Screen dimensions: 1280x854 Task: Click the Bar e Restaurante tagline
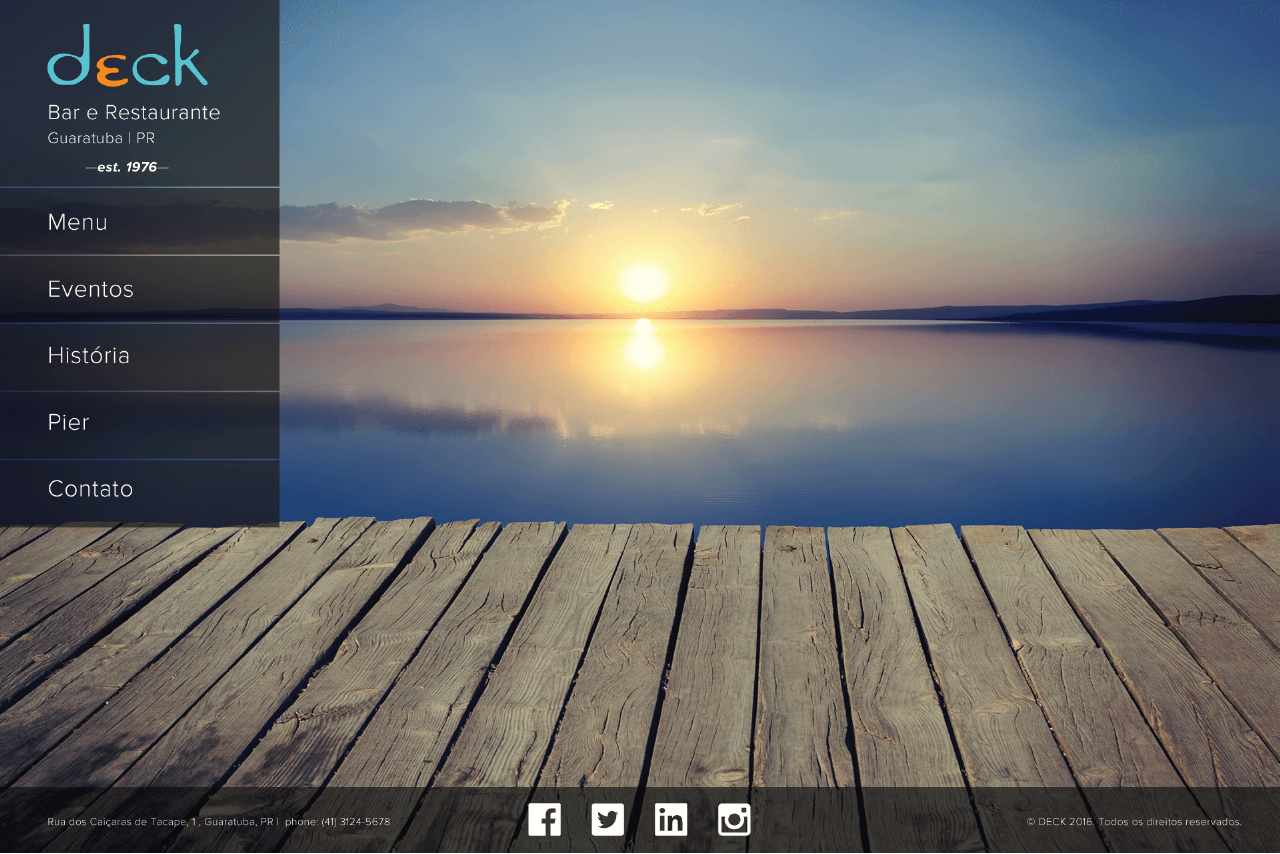click(134, 112)
